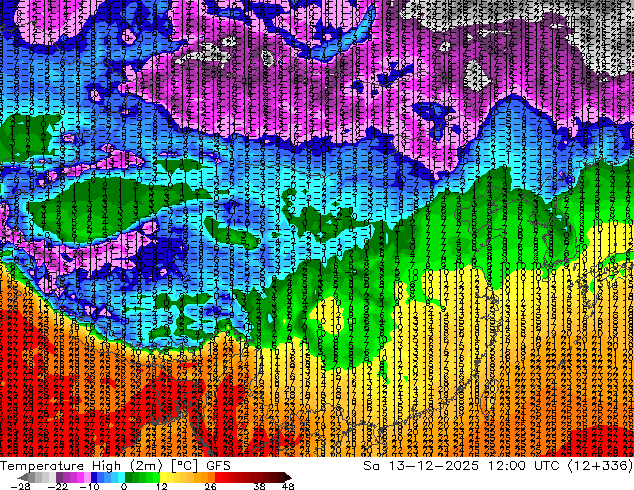Click the word 'High' in the title

tap(106, 467)
